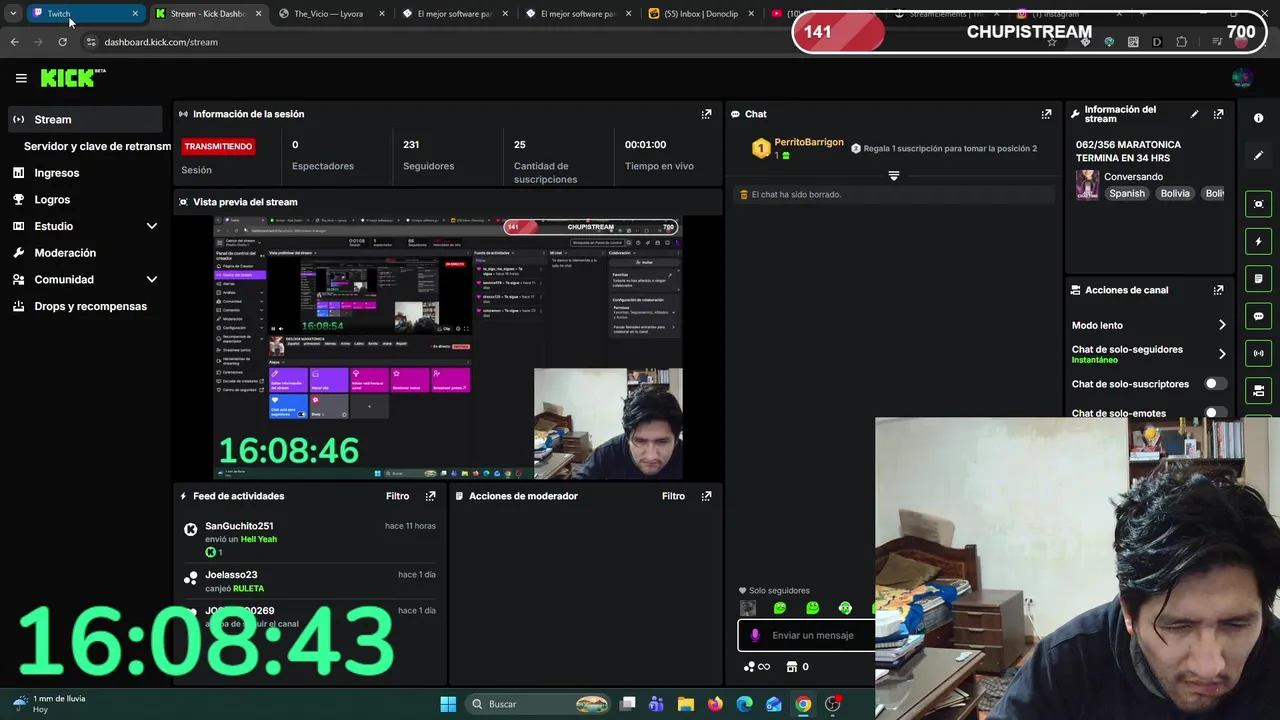Click the Spanish tag

pos(1126,193)
